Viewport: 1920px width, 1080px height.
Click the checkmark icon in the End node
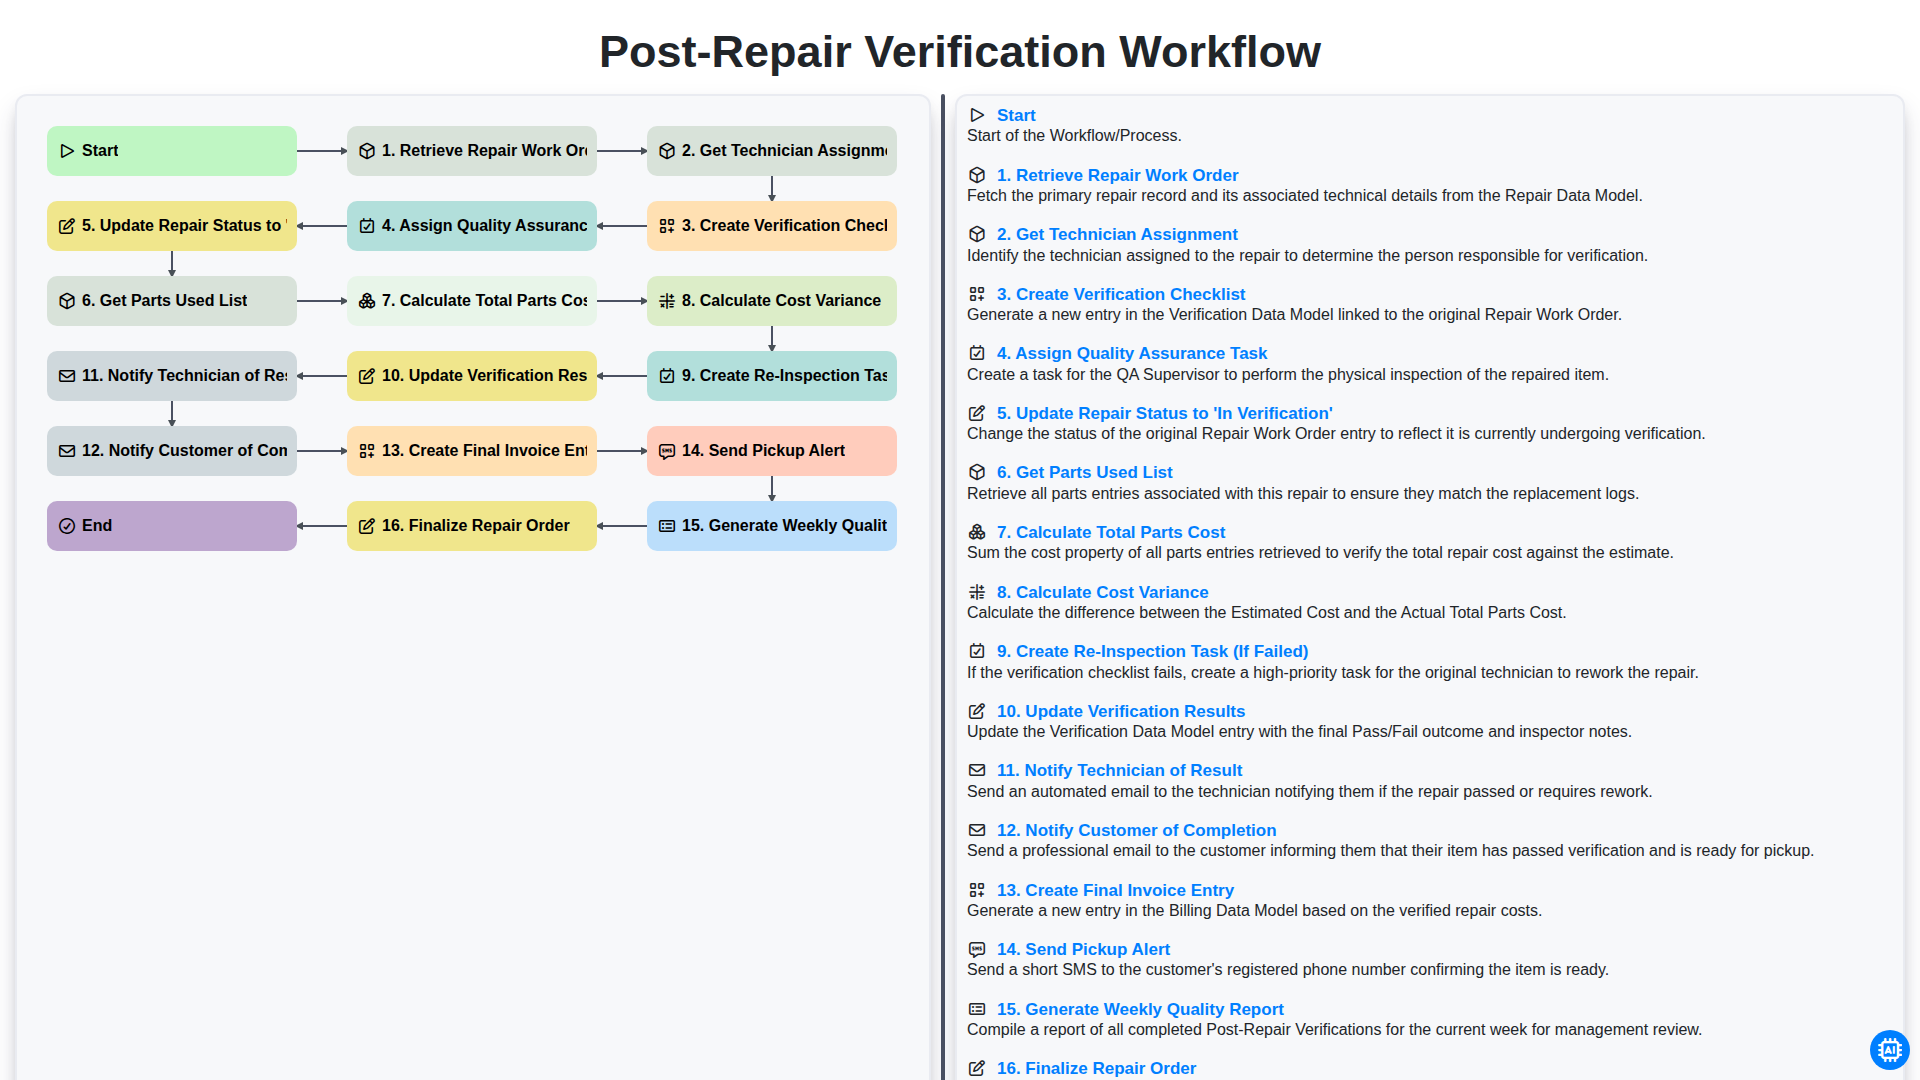point(67,526)
